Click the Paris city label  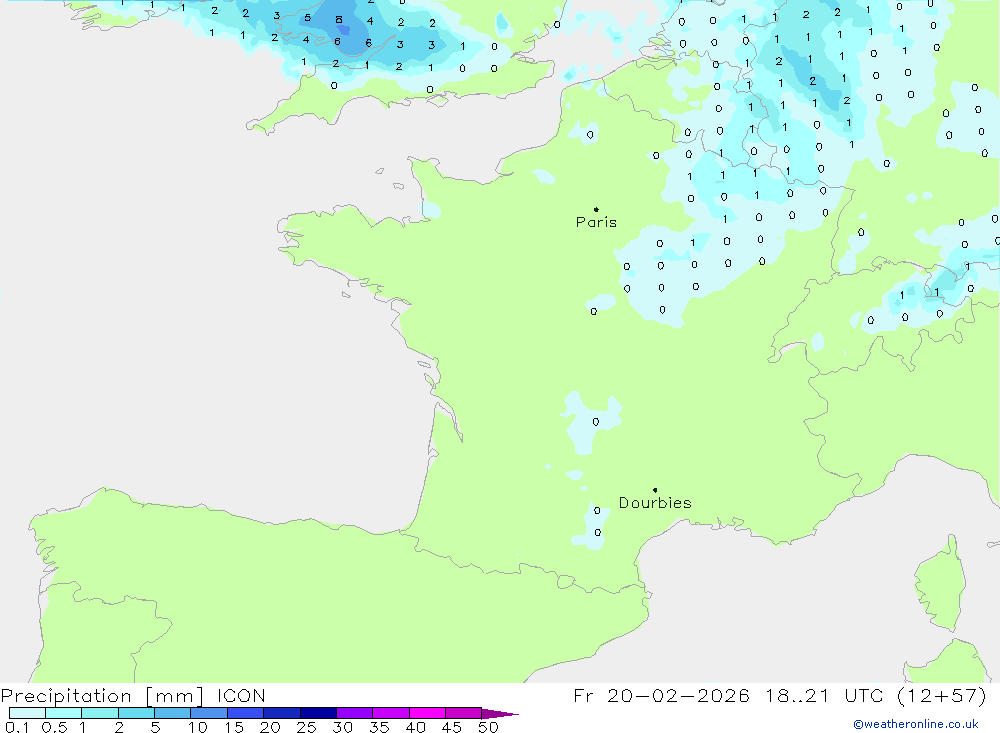596,222
